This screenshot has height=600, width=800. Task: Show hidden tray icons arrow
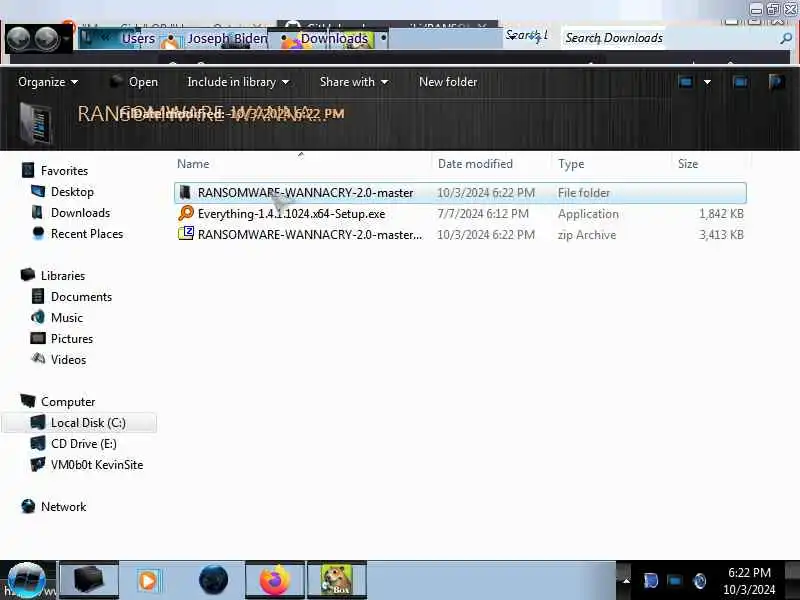point(627,581)
